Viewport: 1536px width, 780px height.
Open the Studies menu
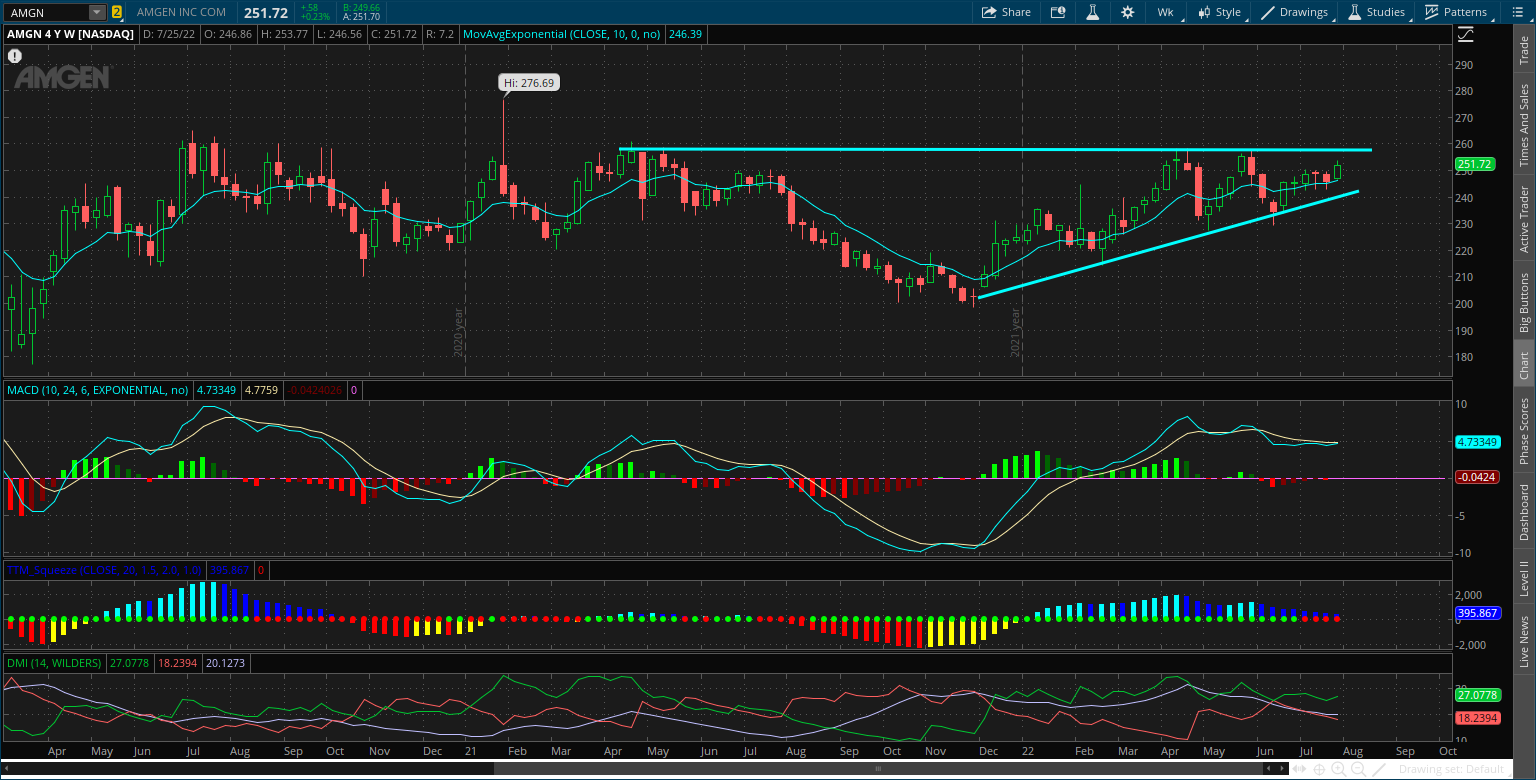(x=1378, y=12)
